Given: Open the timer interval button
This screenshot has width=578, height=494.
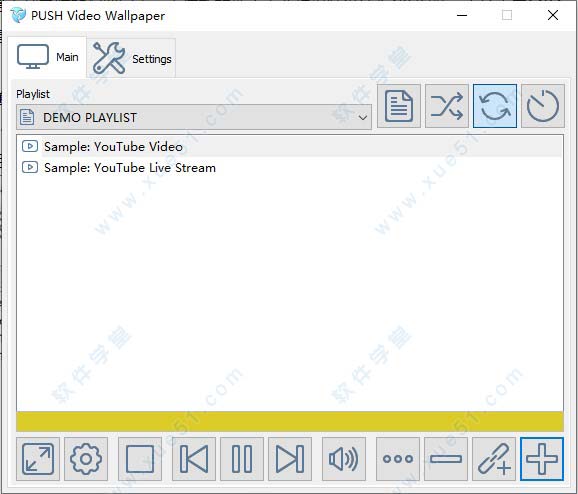Looking at the screenshot, I should tap(543, 106).
